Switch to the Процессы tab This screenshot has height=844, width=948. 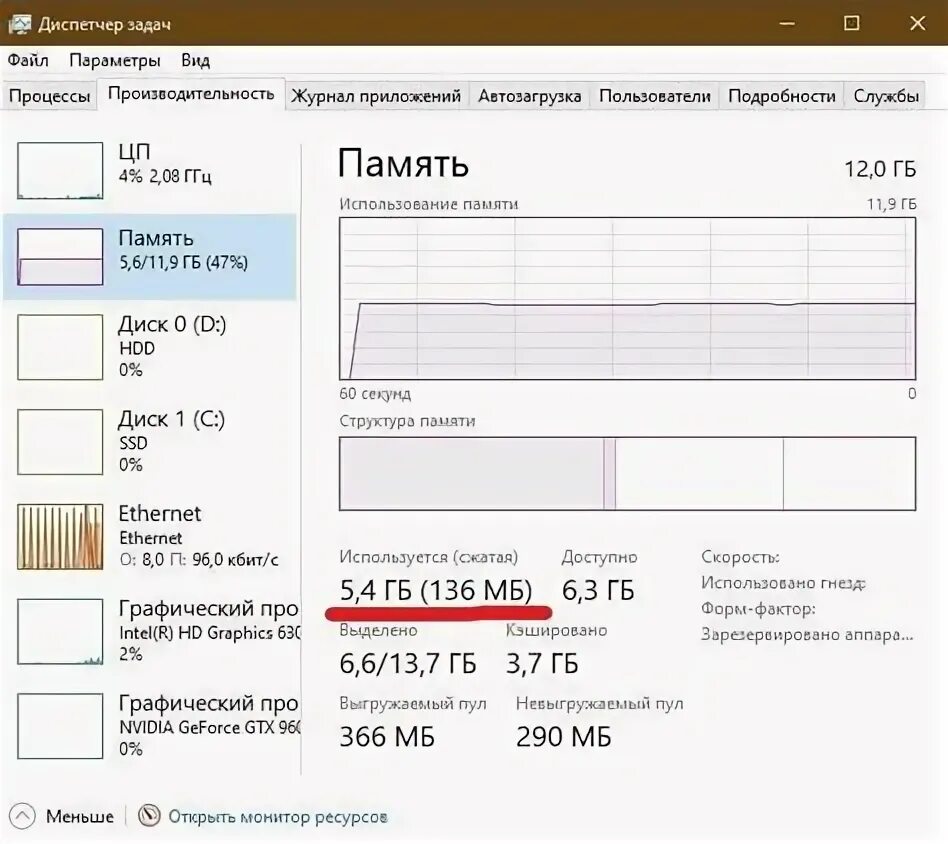50,96
